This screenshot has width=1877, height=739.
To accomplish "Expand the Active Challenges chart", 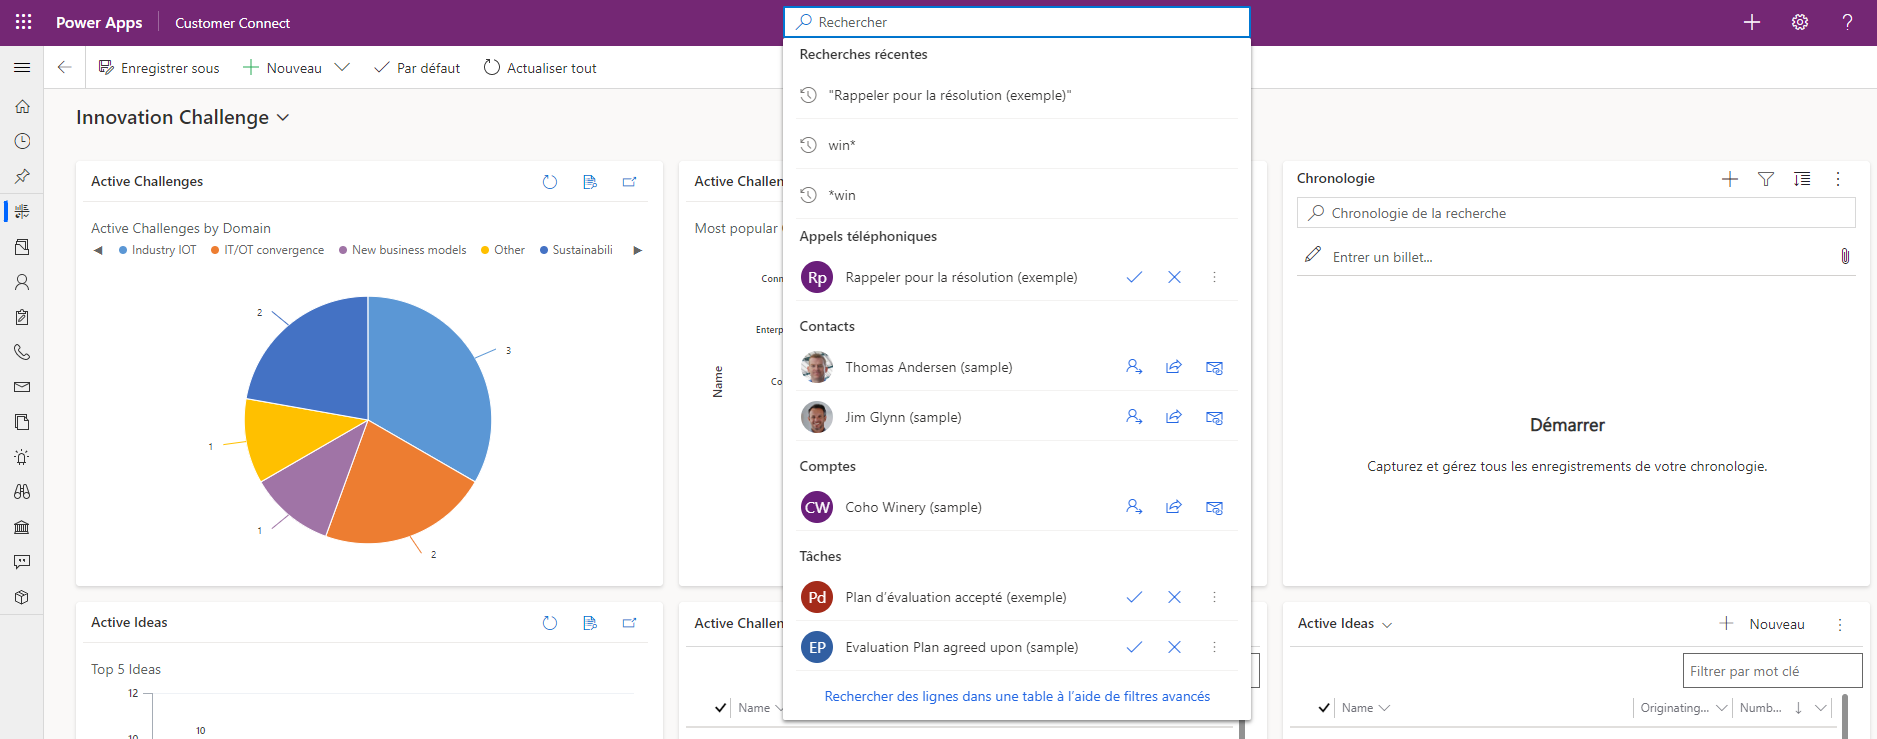I will [x=630, y=182].
